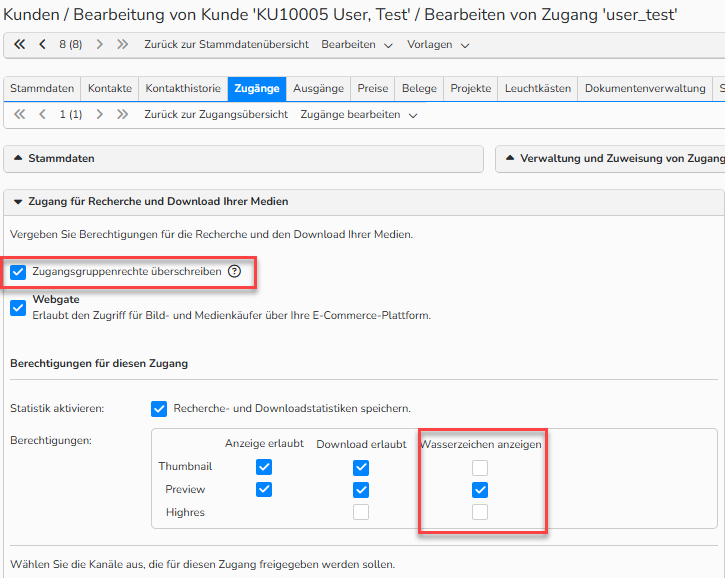The width and height of the screenshot is (725, 578).
Task: Uncheck the Webgate checkbox
Action: 18,307
